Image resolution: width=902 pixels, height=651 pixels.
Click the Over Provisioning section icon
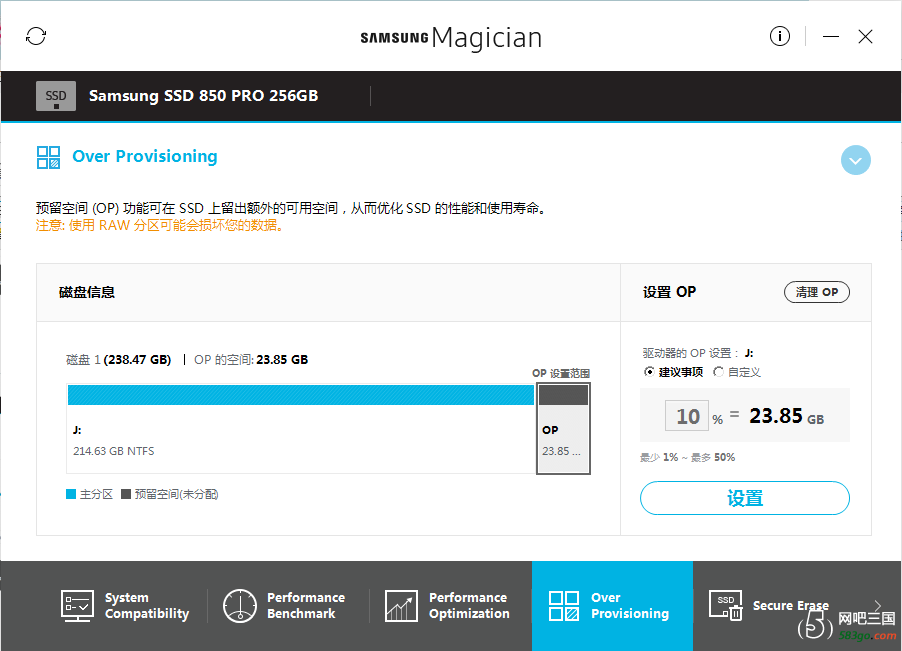click(48, 157)
